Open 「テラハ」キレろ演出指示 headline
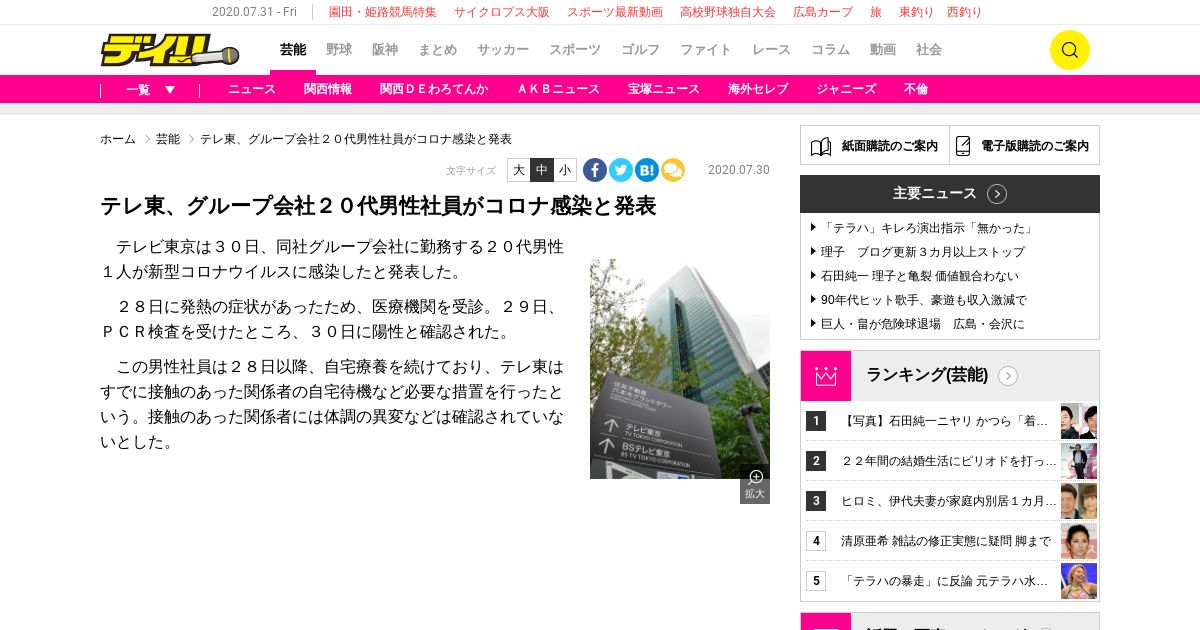 click(928, 228)
